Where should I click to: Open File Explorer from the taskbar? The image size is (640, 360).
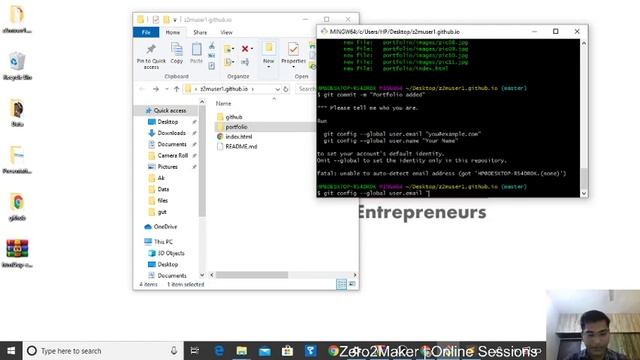[x=242, y=351]
